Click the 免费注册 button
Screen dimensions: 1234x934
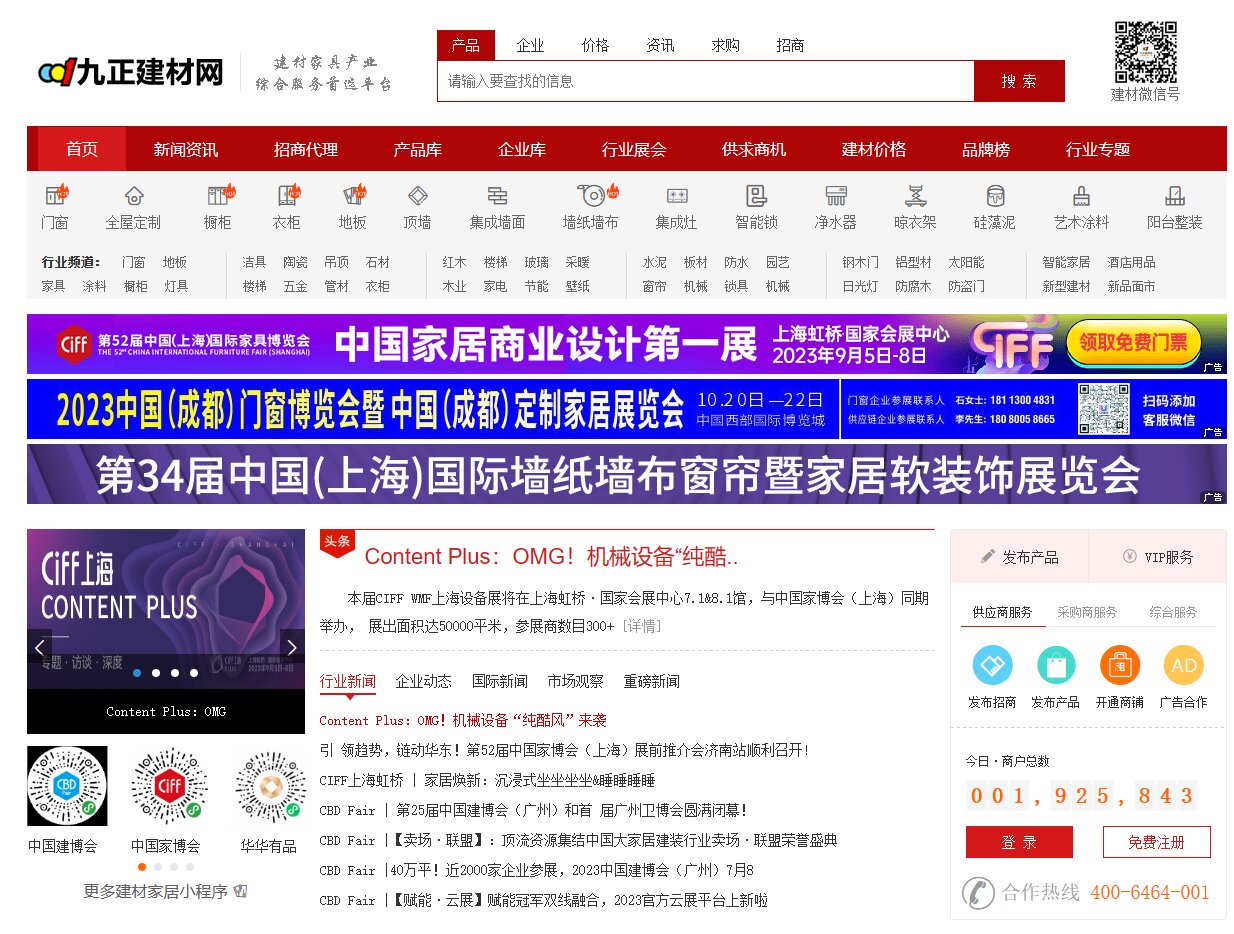coord(1156,842)
